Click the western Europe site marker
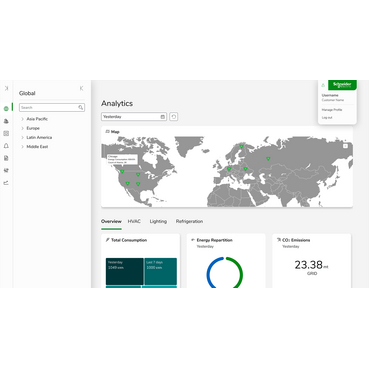The height and width of the screenshot is (369, 369). [229, 169]
